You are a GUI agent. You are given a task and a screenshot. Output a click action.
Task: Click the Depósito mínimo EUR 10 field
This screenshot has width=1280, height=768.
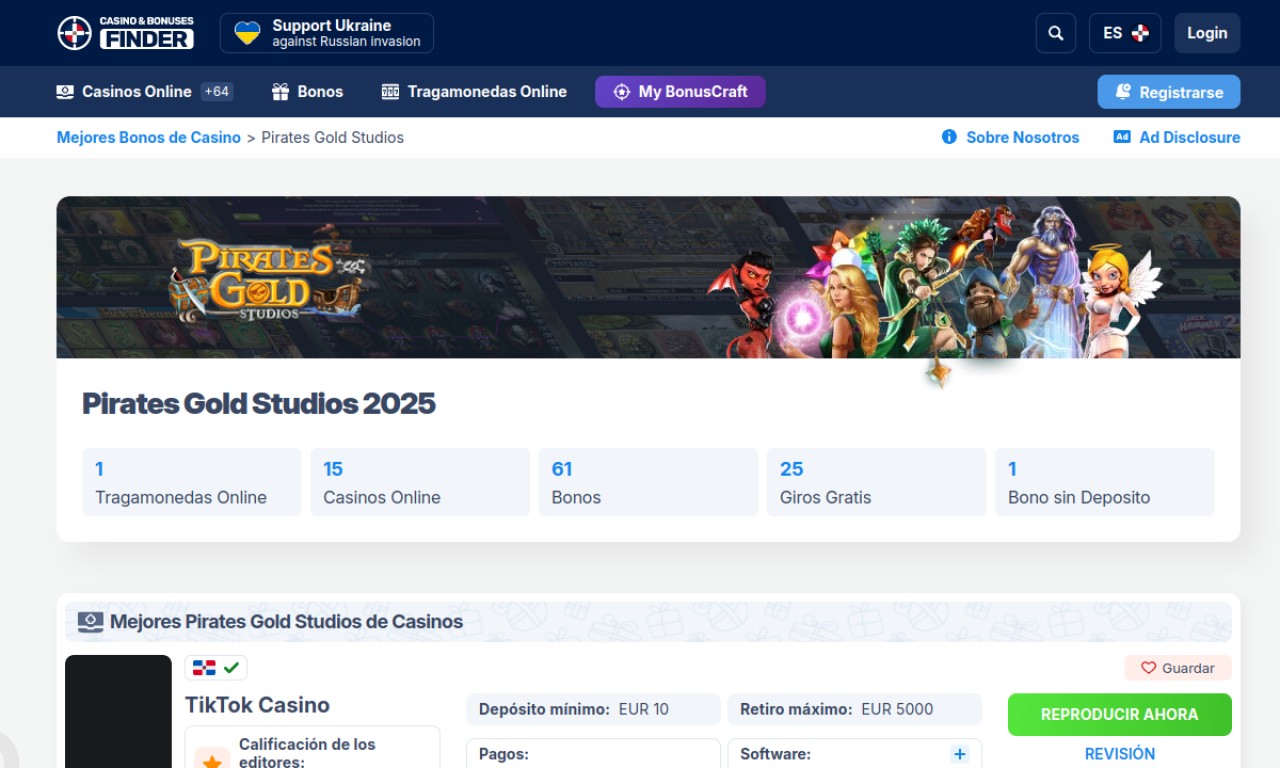(x=593, y=710)
